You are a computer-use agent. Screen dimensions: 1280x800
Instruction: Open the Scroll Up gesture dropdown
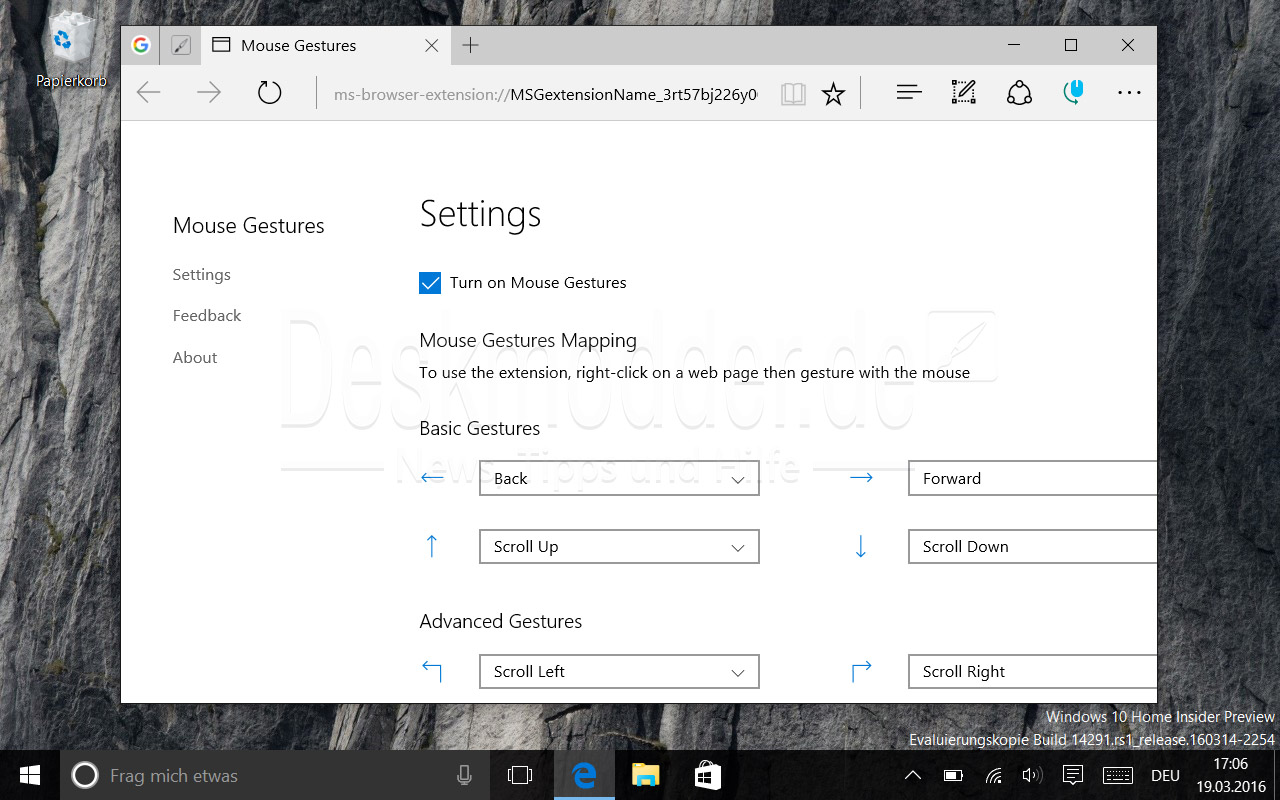(619, 546)
